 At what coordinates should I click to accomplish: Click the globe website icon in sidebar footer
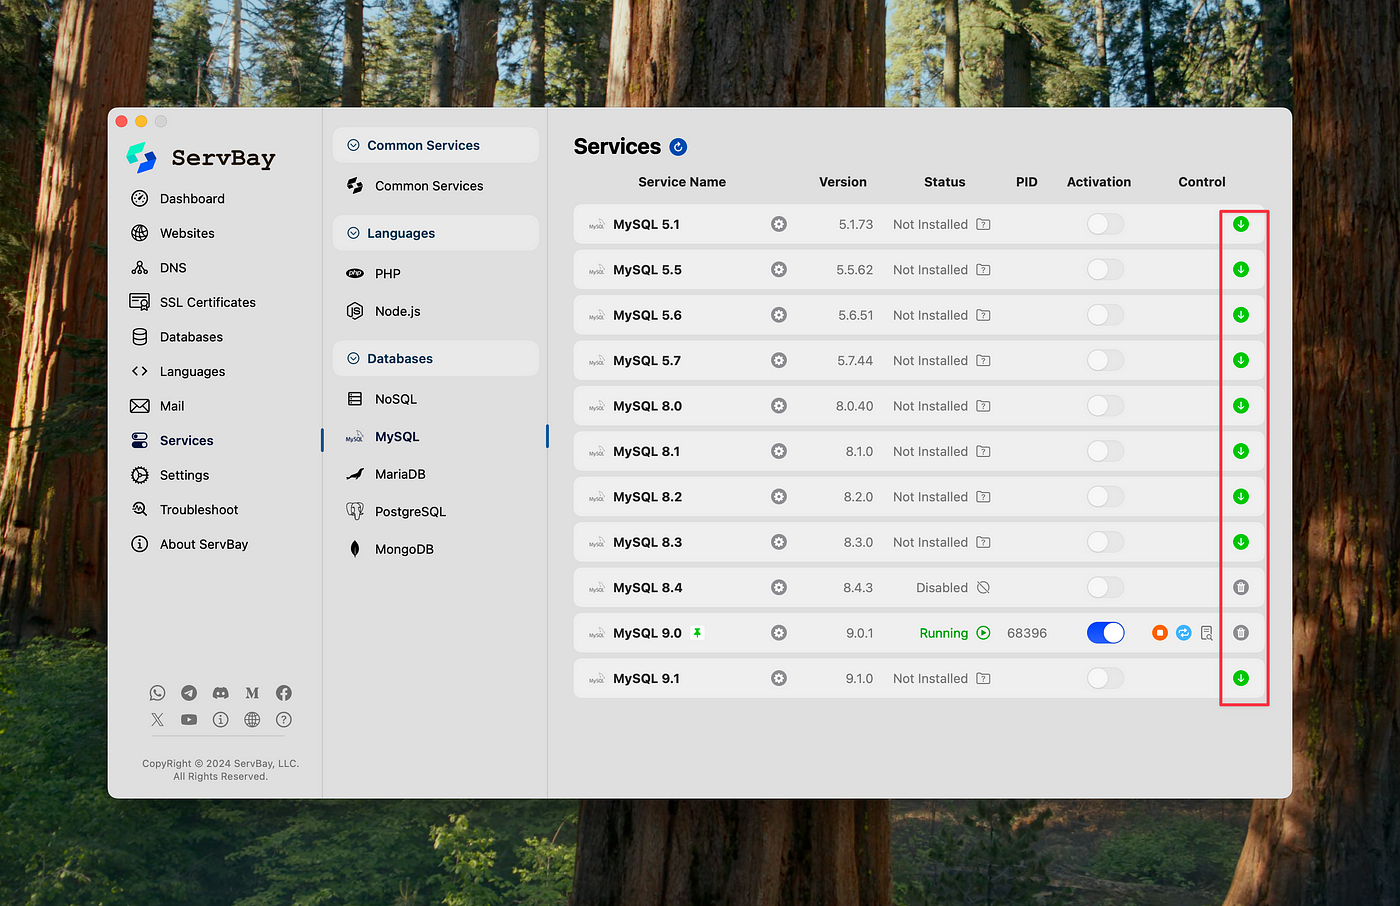pos(252,720)
